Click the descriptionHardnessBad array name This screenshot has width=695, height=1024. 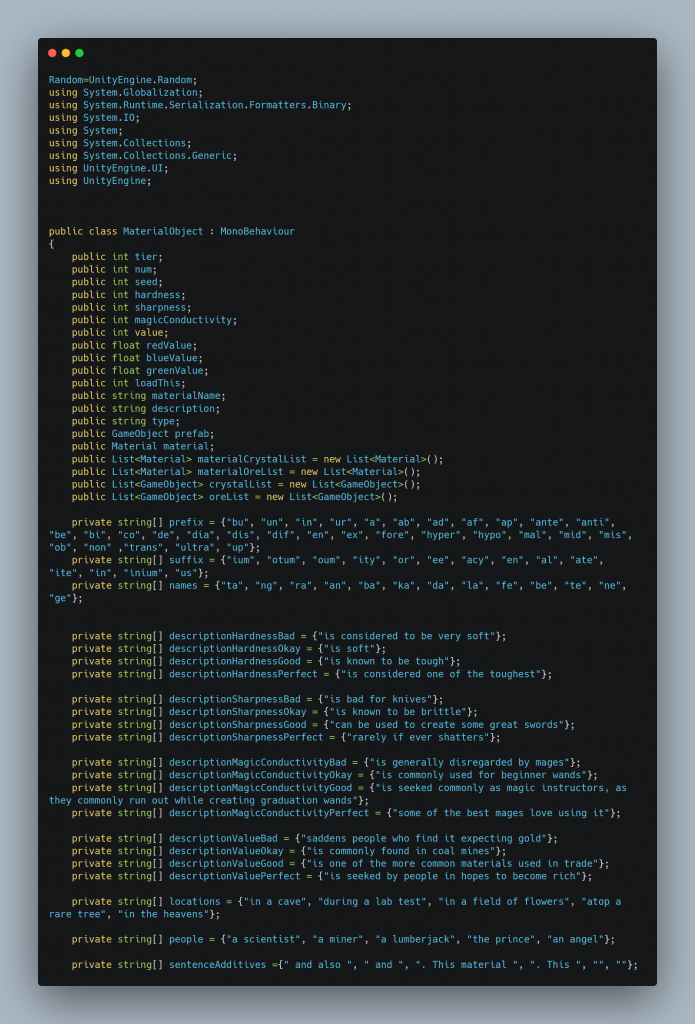pyautogui.click(x=234, y=636)
